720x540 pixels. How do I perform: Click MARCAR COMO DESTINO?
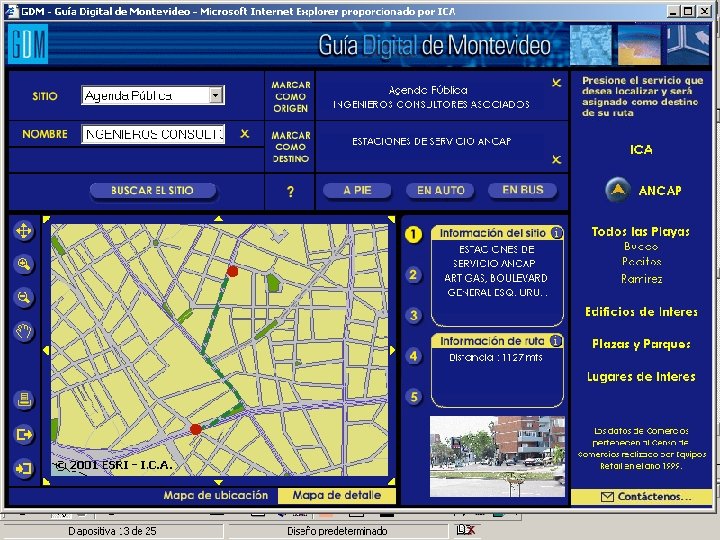point(291,147)
